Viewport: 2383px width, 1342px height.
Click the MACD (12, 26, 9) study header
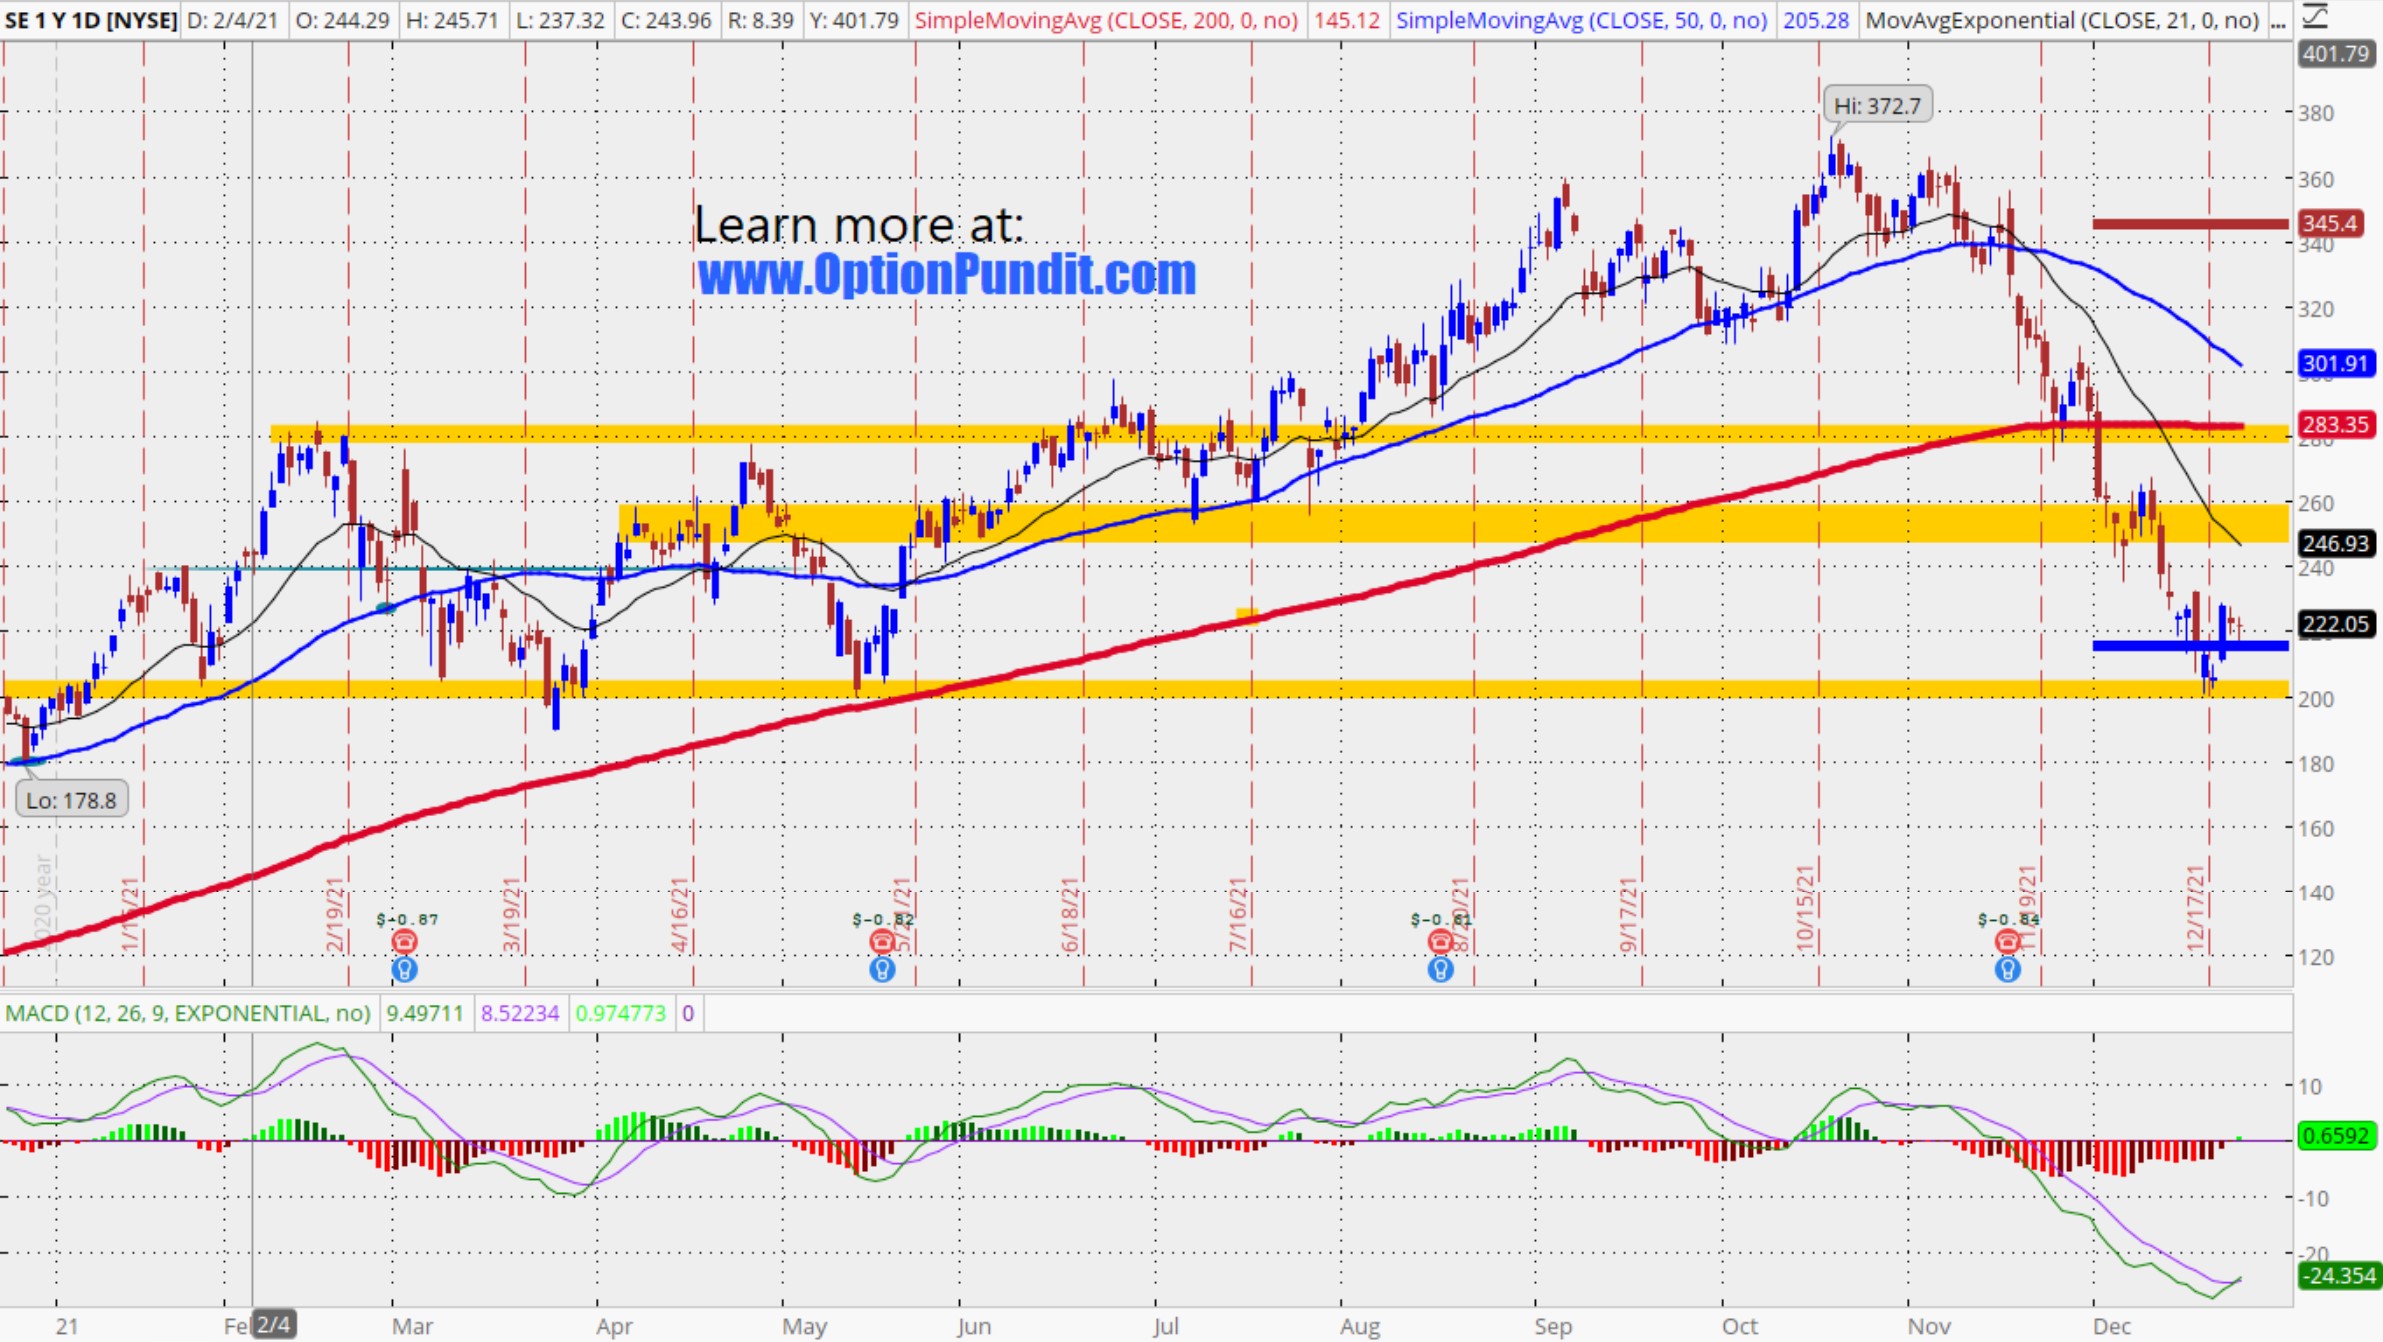click(x=187, y=1013)
